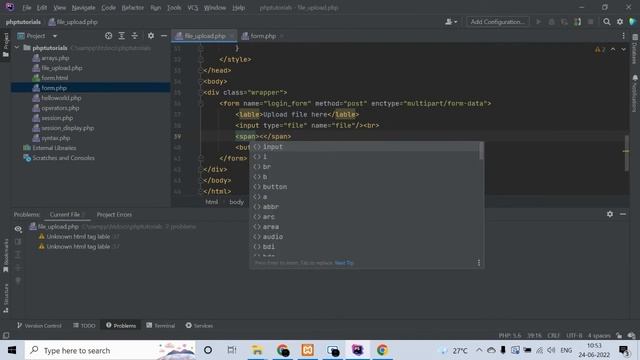Screen dimensions: 640x360
Task: Select session.php in project tree
Action: (x=57, y=118)
